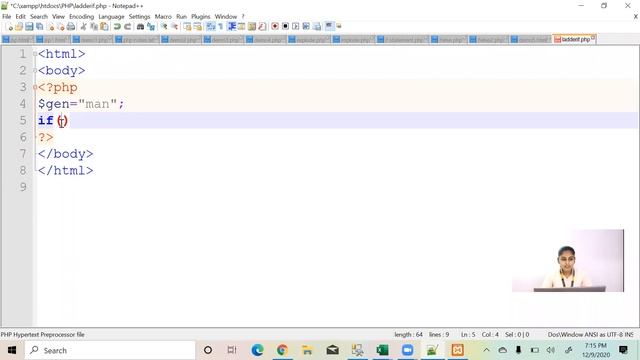Image resolution: width=640 pixels, height=360 pixels.
Task: Click the Paste clipboard toolbar icon
Action: tap(104, 27)
